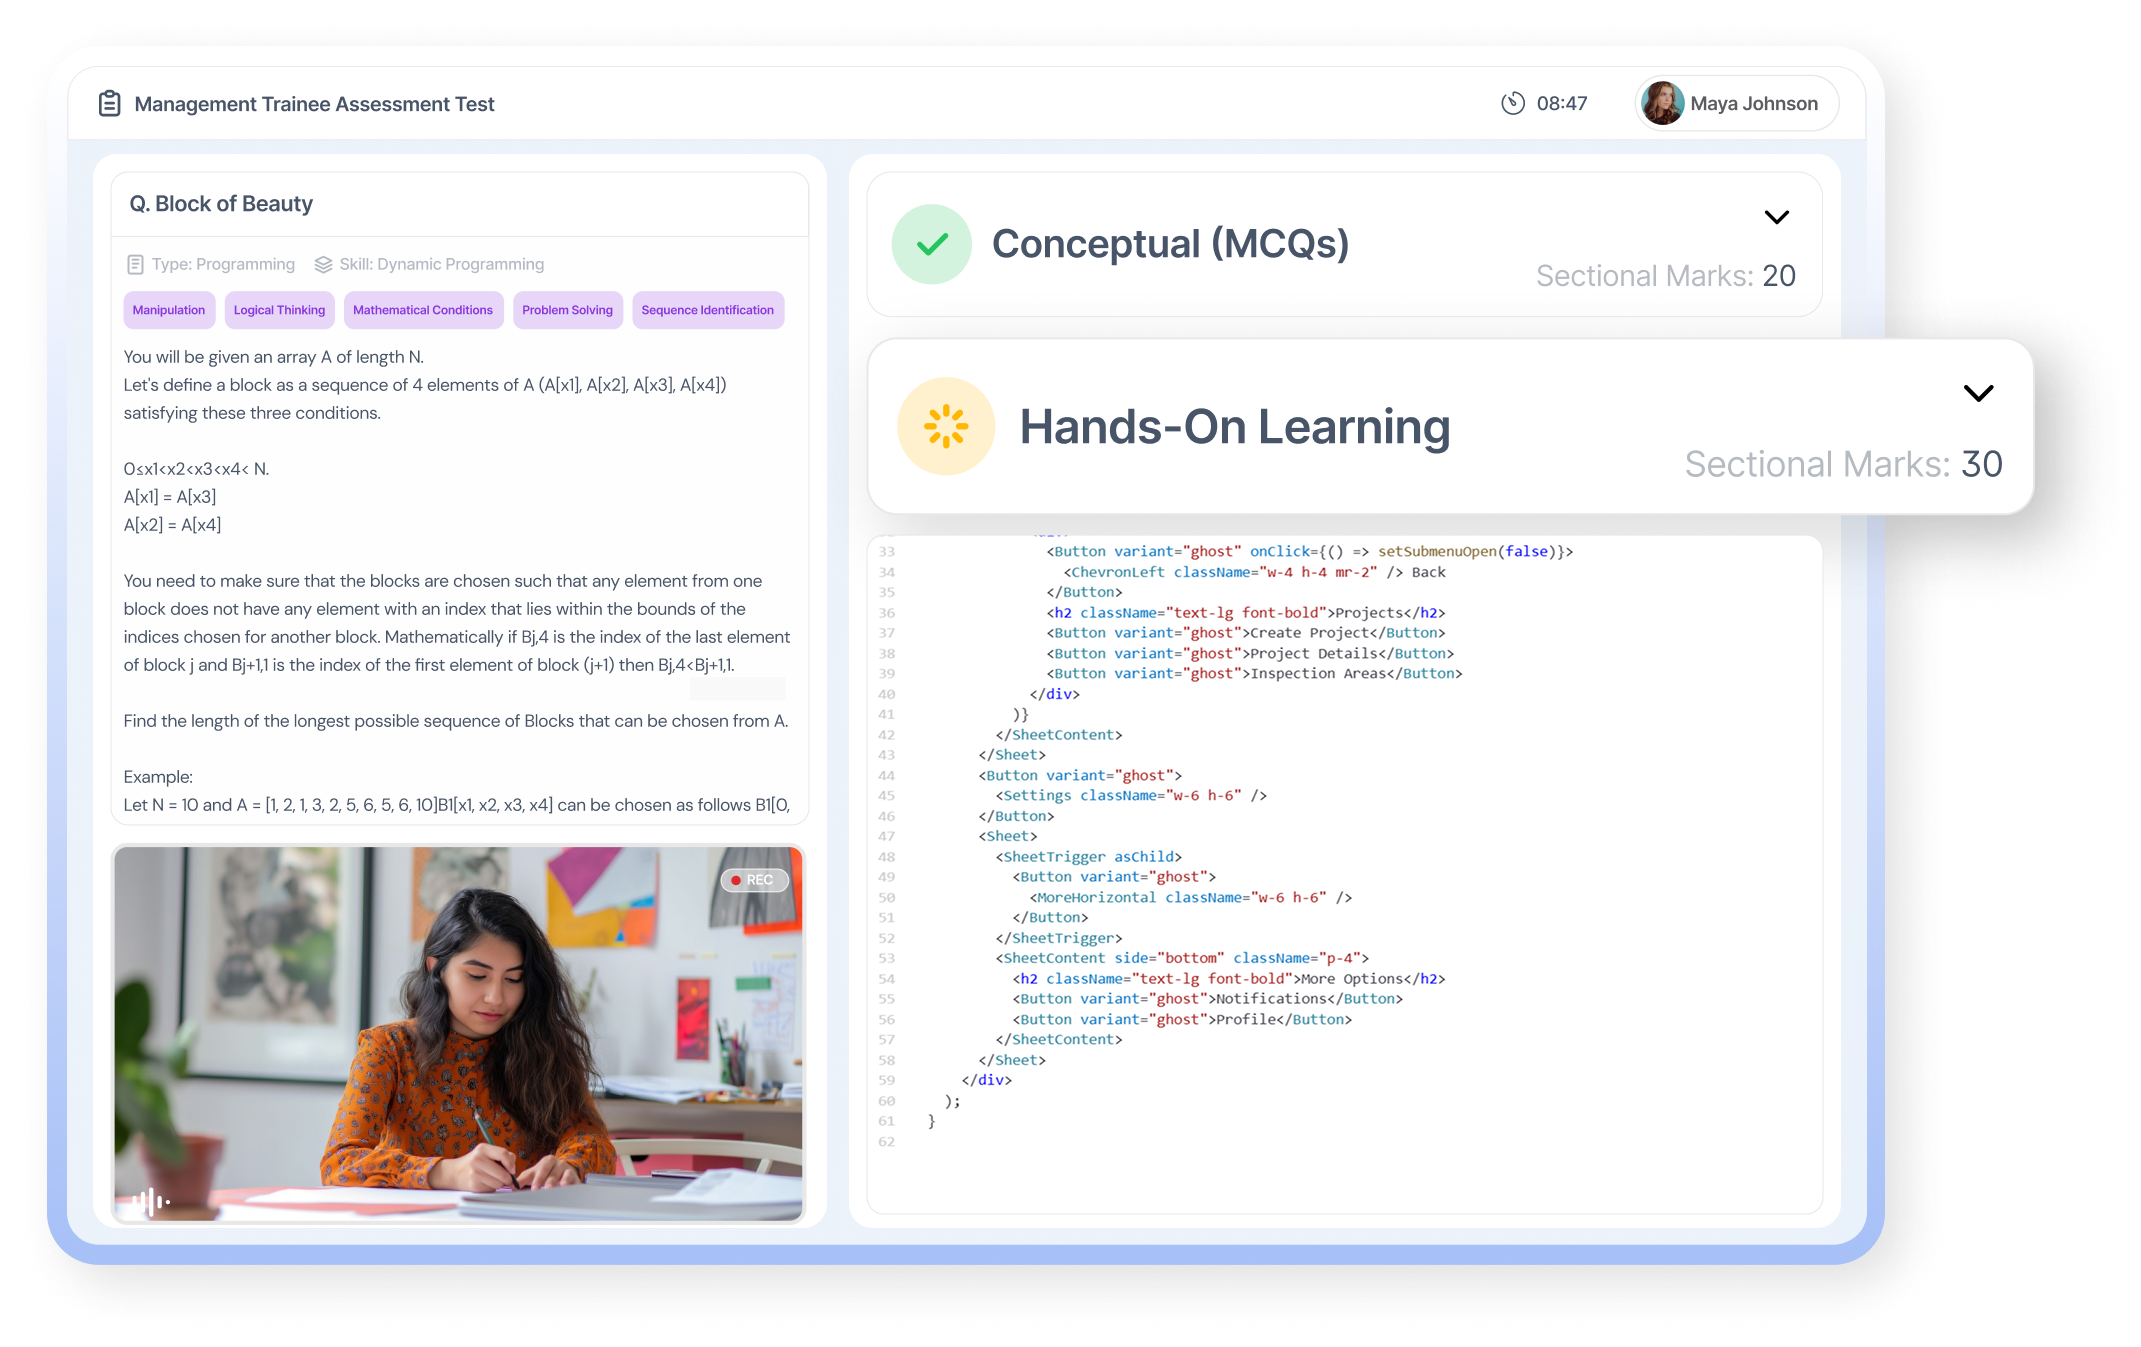Select the Manipulation tag
Viewport: 2141px width, 1347px height.
click(x=169, y=310)
